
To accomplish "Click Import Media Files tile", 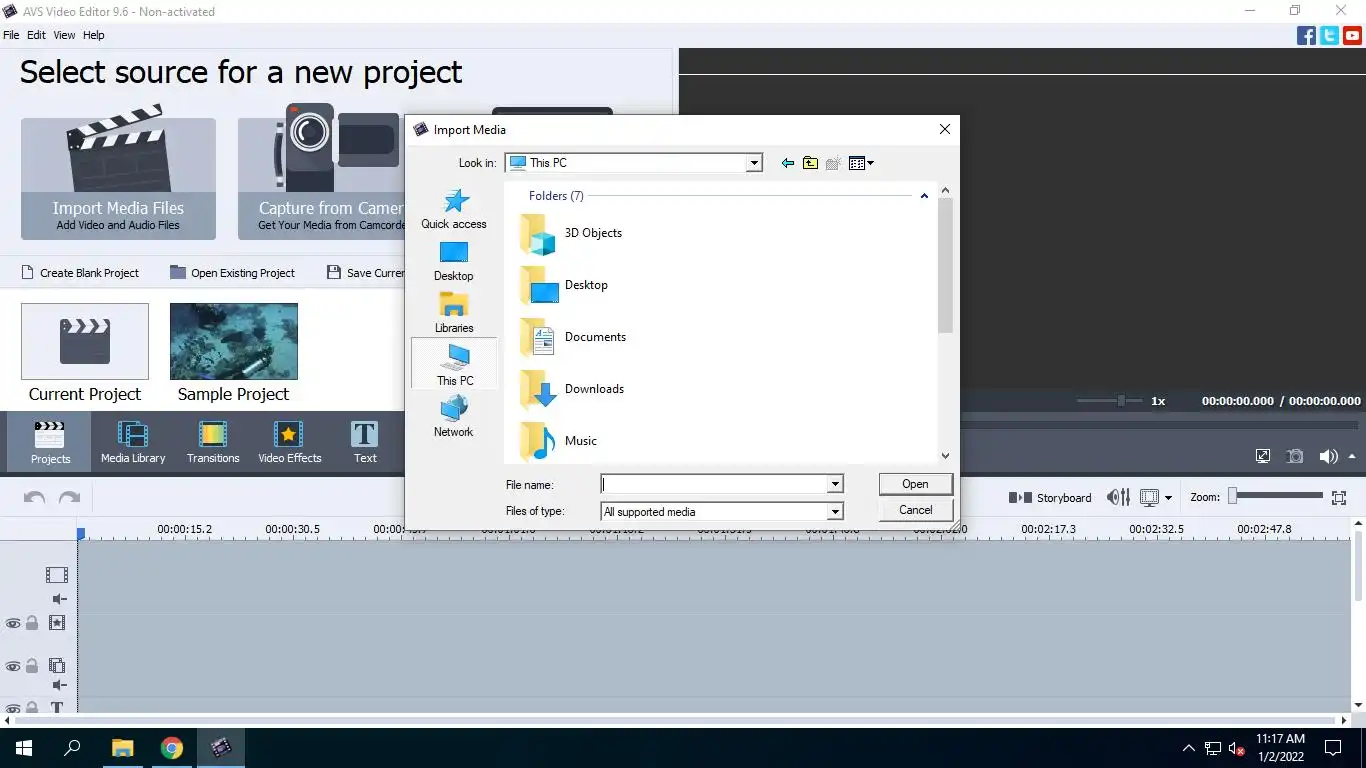I will click(118, 179).
